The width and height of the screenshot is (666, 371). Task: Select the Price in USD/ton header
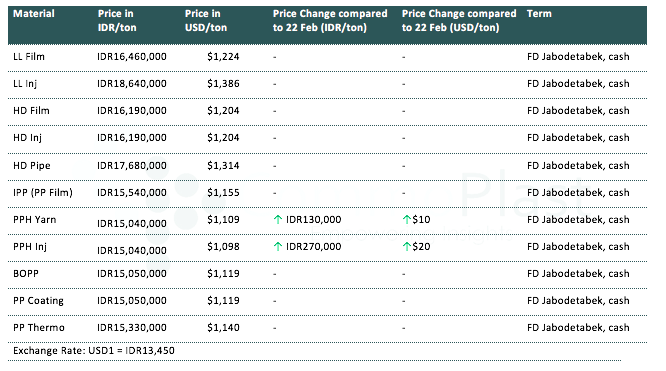[x=206, y=20]
